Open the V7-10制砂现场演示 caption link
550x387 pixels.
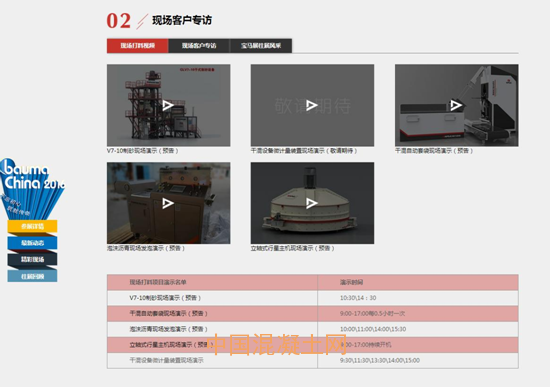(143, 151)
